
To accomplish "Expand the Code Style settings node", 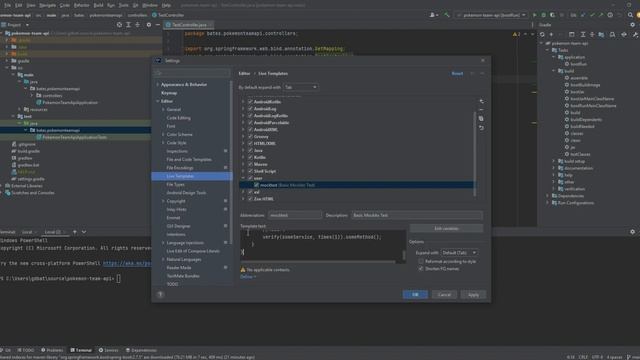I will 163,143.
